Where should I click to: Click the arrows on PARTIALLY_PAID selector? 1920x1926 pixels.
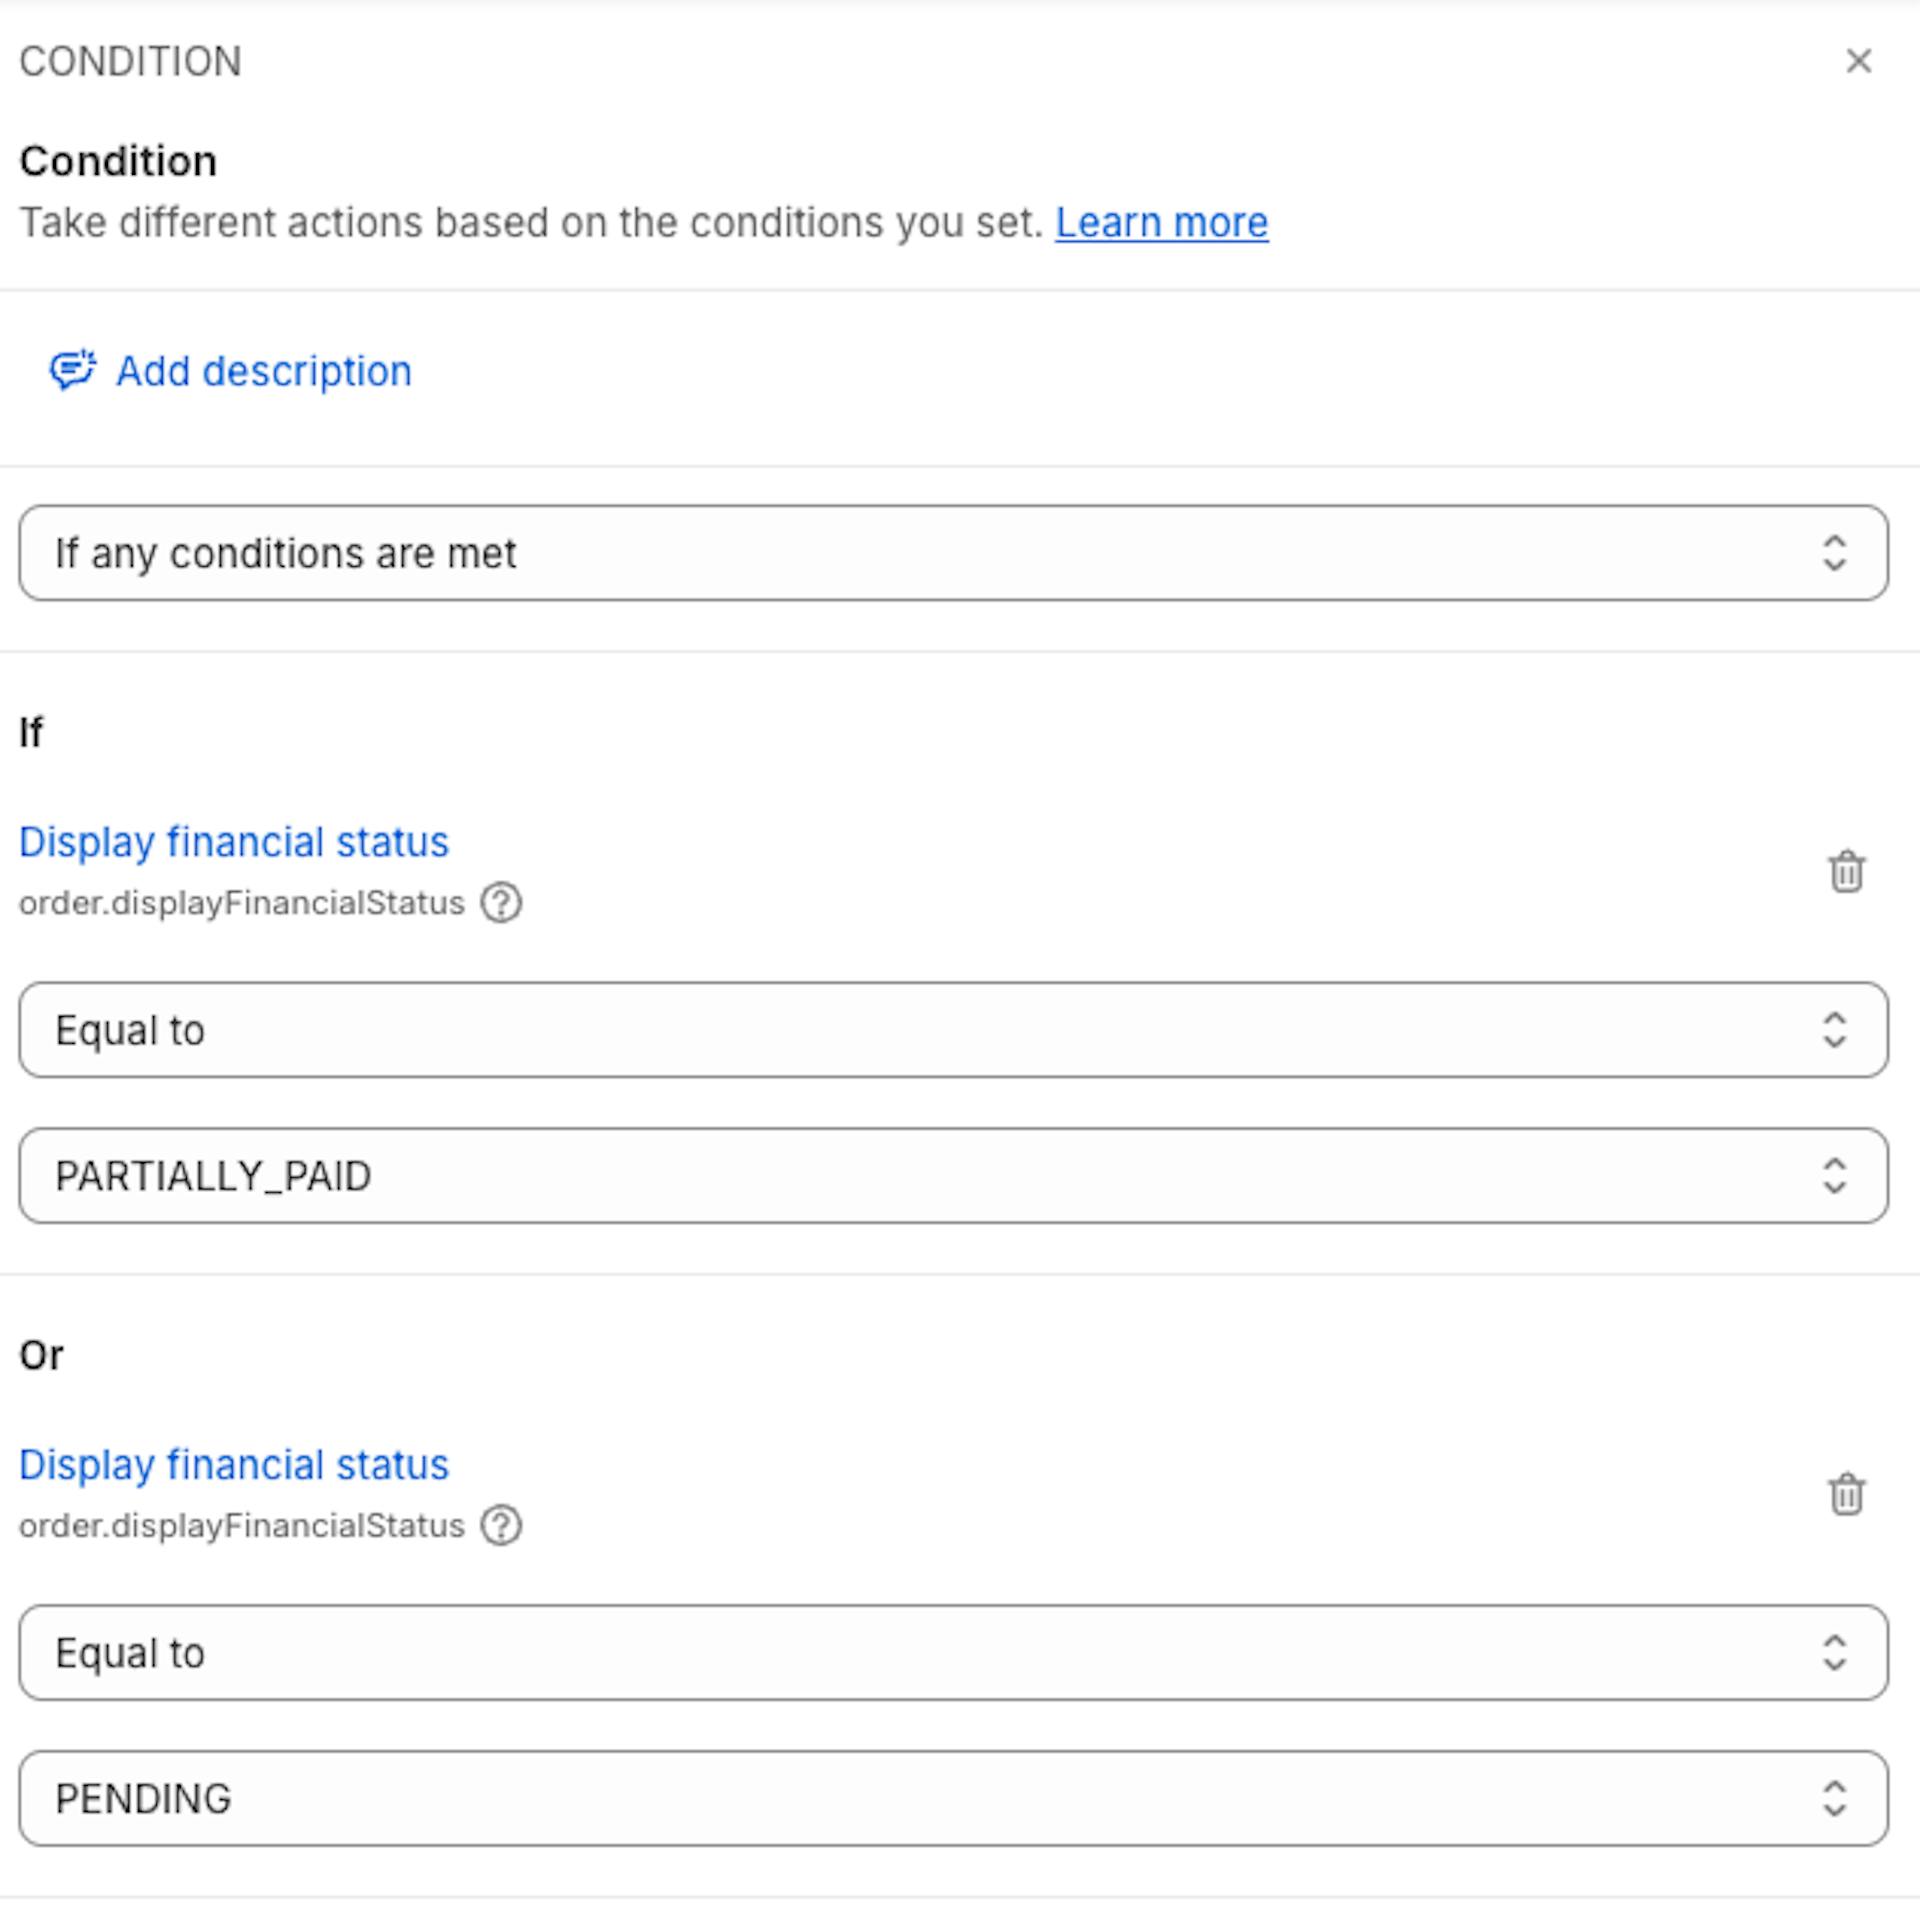[x=1833, y=1176]
